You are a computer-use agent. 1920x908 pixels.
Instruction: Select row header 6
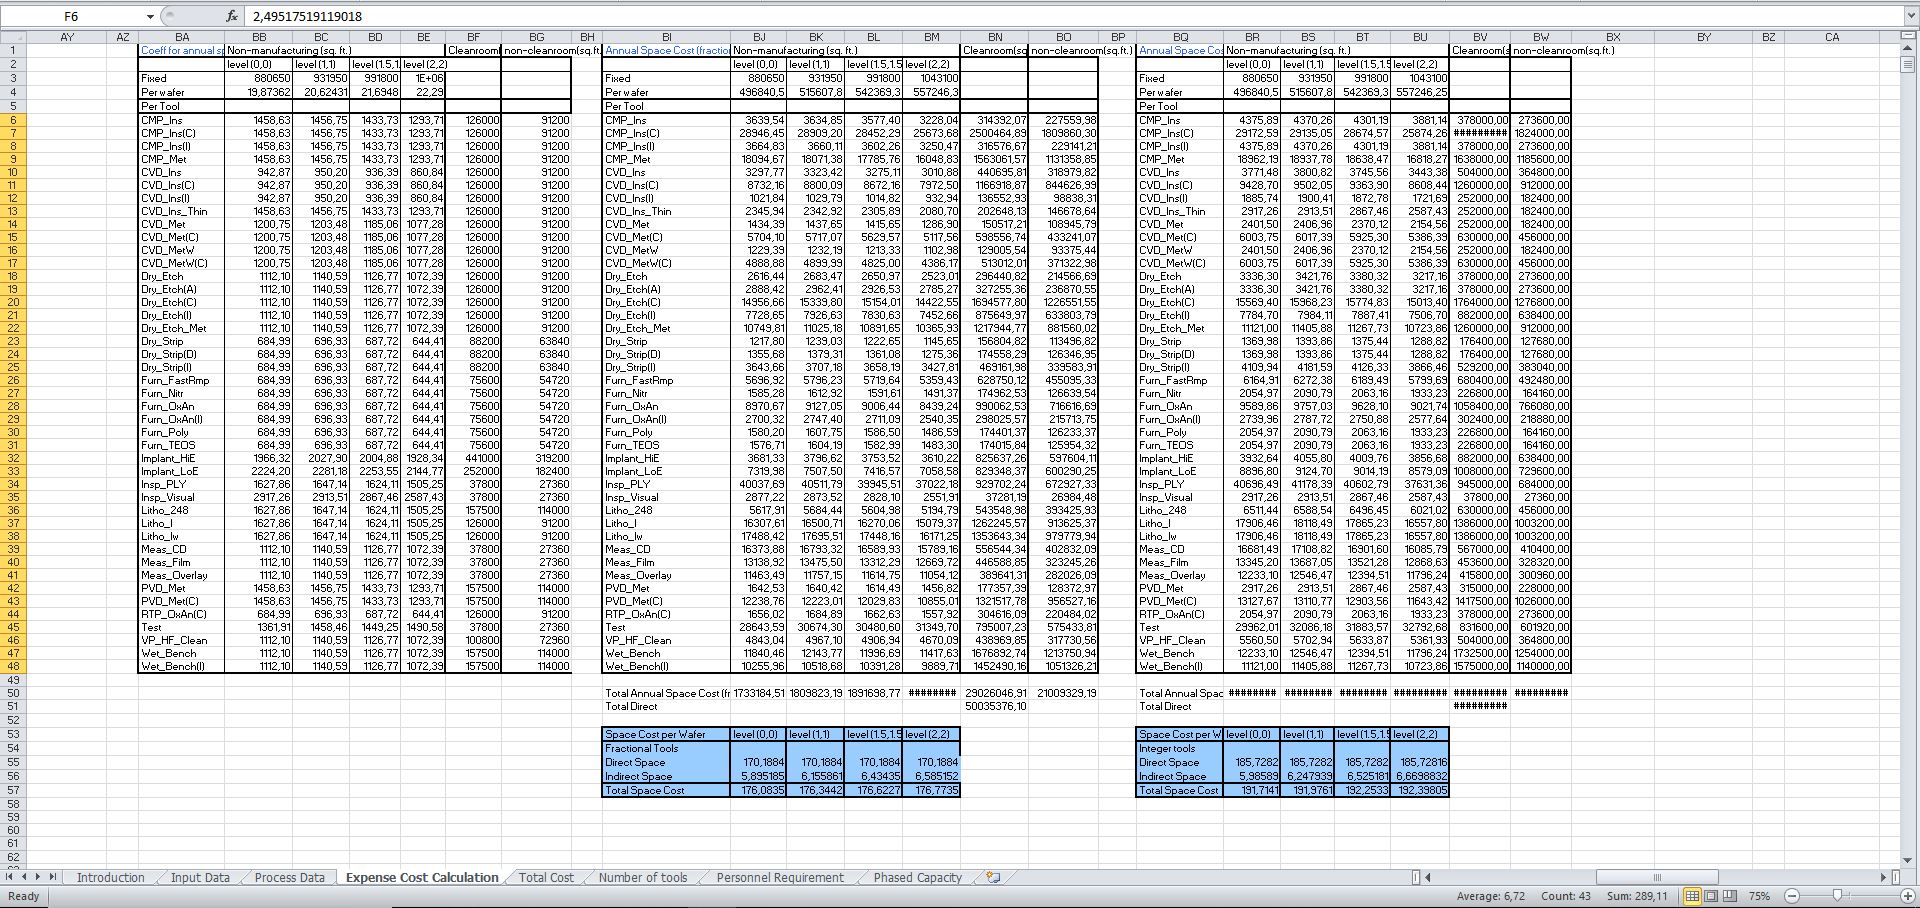tap(13, 120)
